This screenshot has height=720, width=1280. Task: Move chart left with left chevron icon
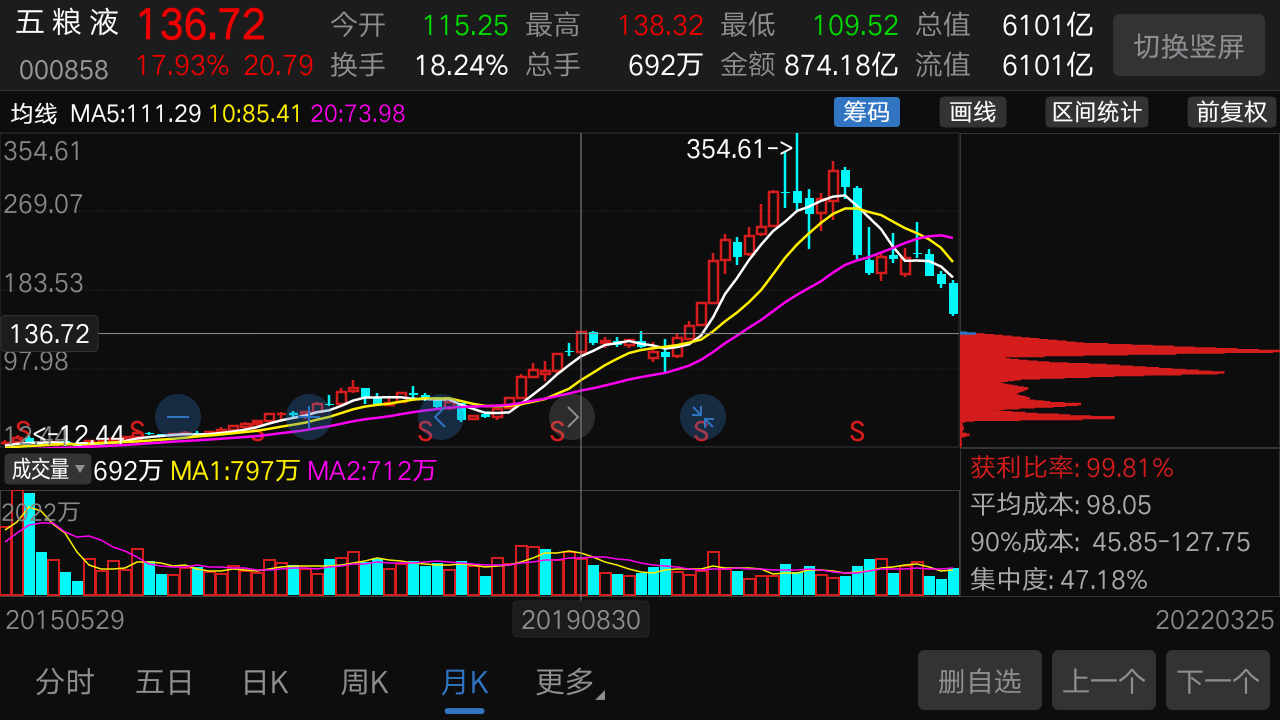441,417
